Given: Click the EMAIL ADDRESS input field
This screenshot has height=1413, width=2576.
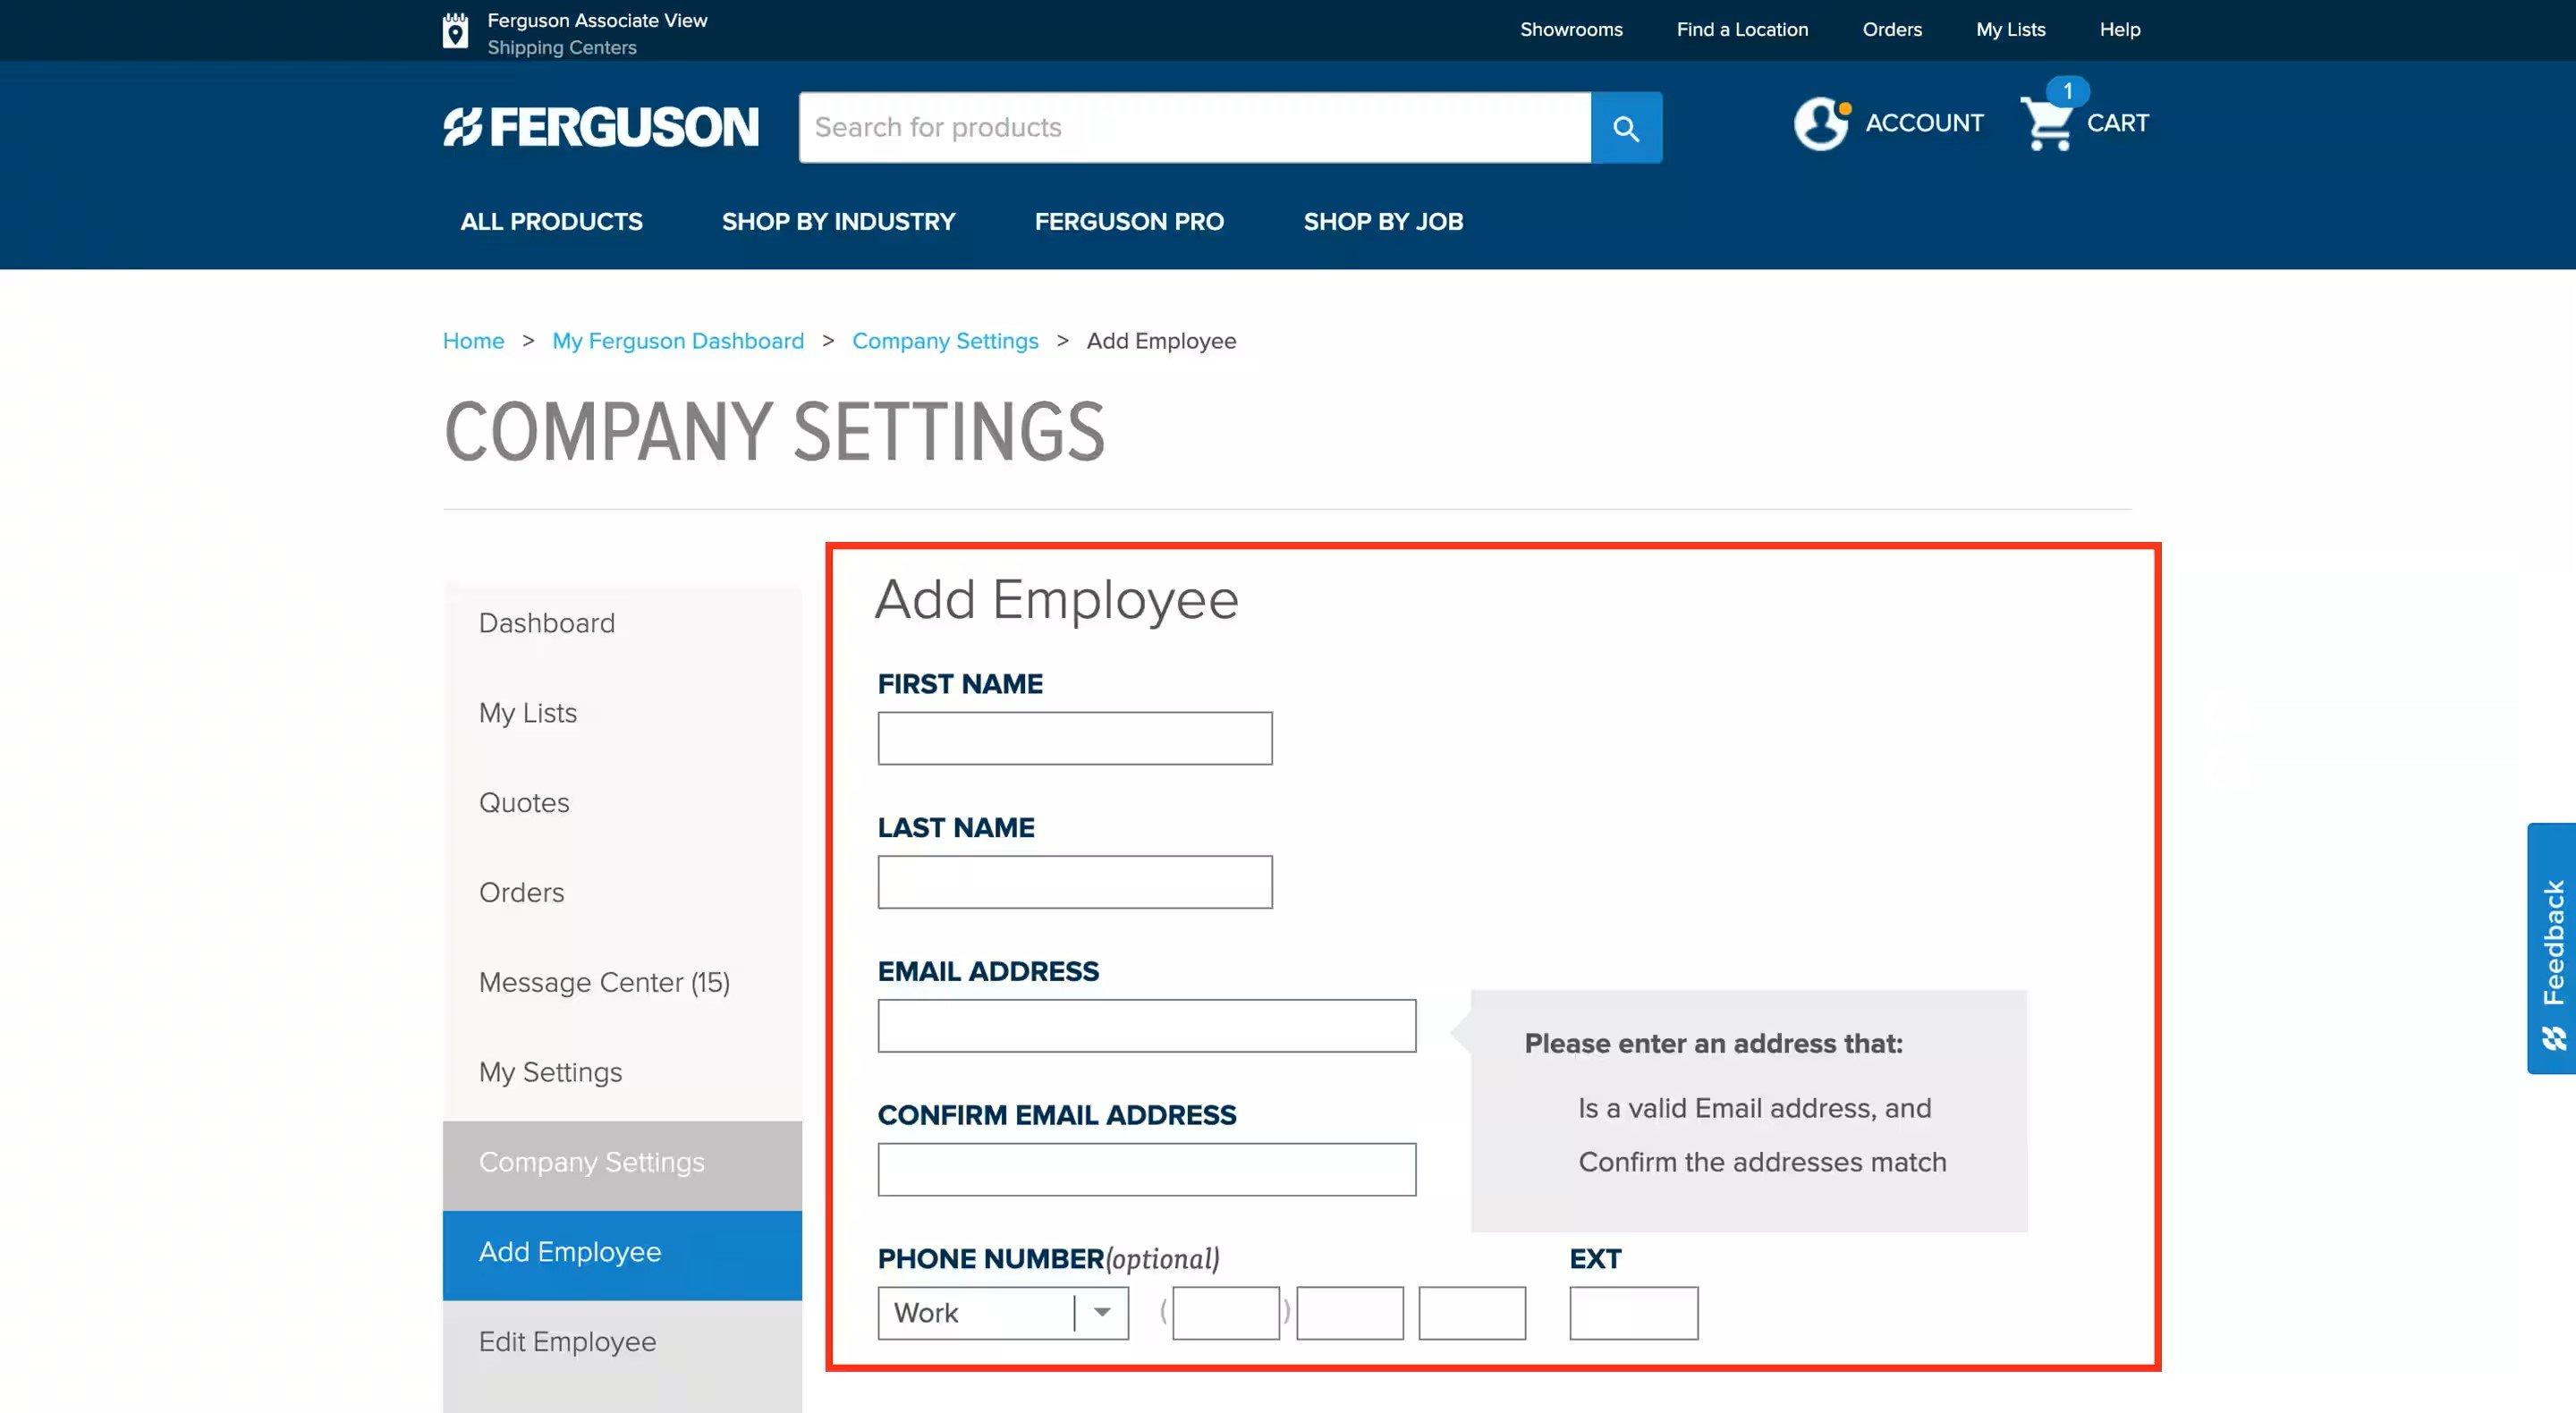Looking at the screenshot, I should 1147,1025.
